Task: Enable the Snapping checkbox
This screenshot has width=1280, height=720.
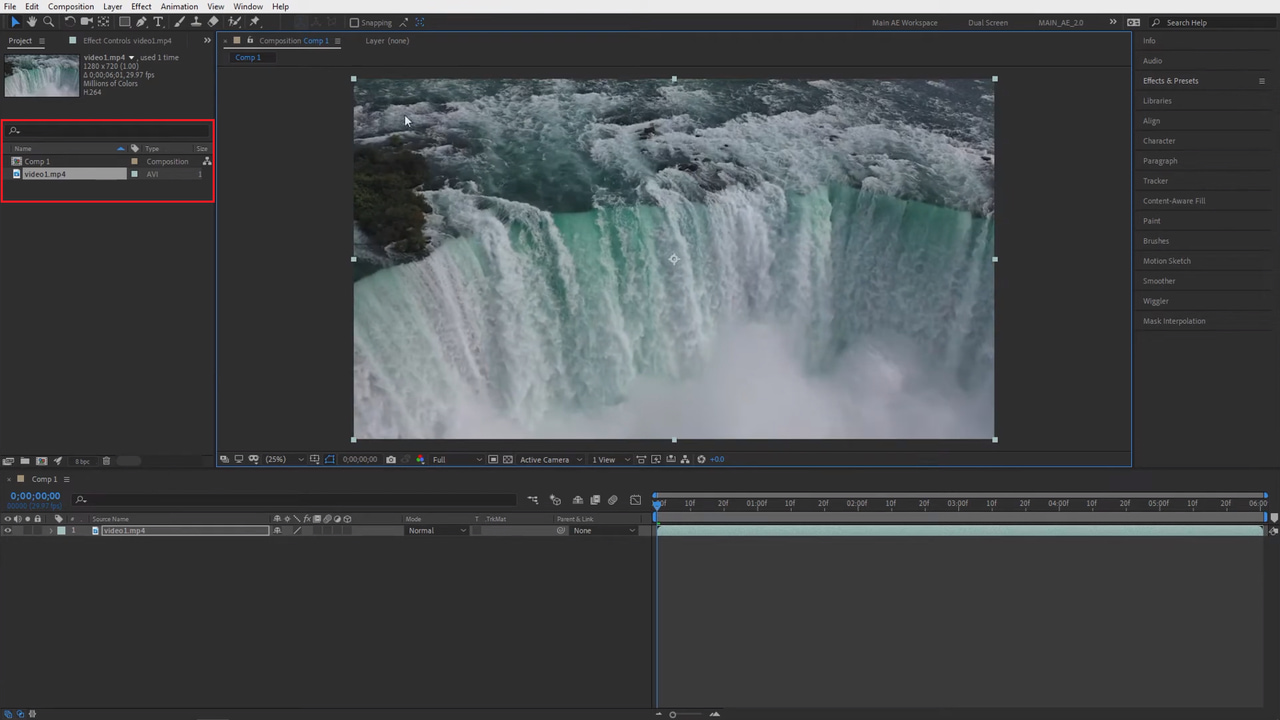Action: point(354,22)
